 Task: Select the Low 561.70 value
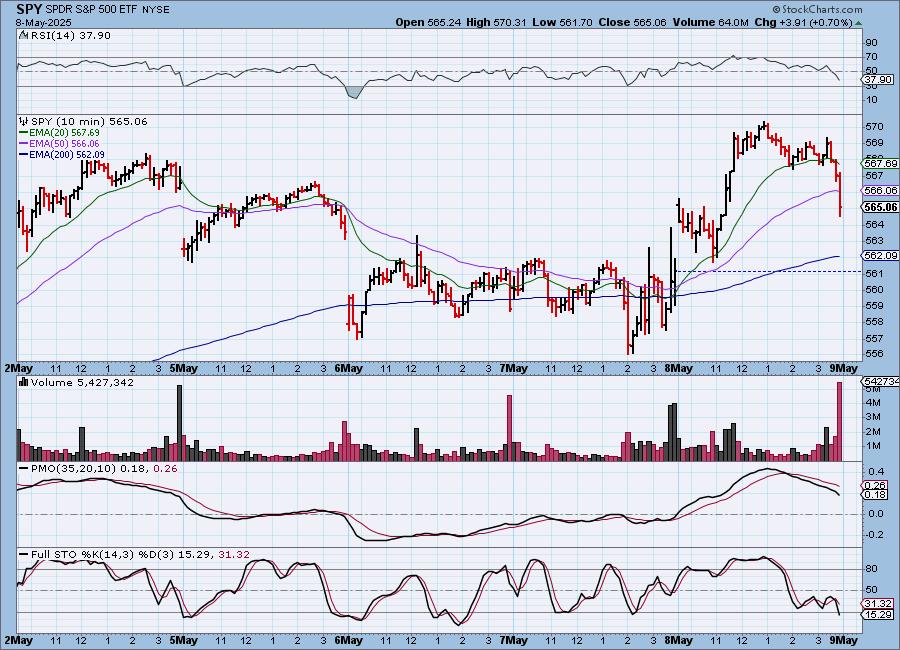tap(562, 22)
